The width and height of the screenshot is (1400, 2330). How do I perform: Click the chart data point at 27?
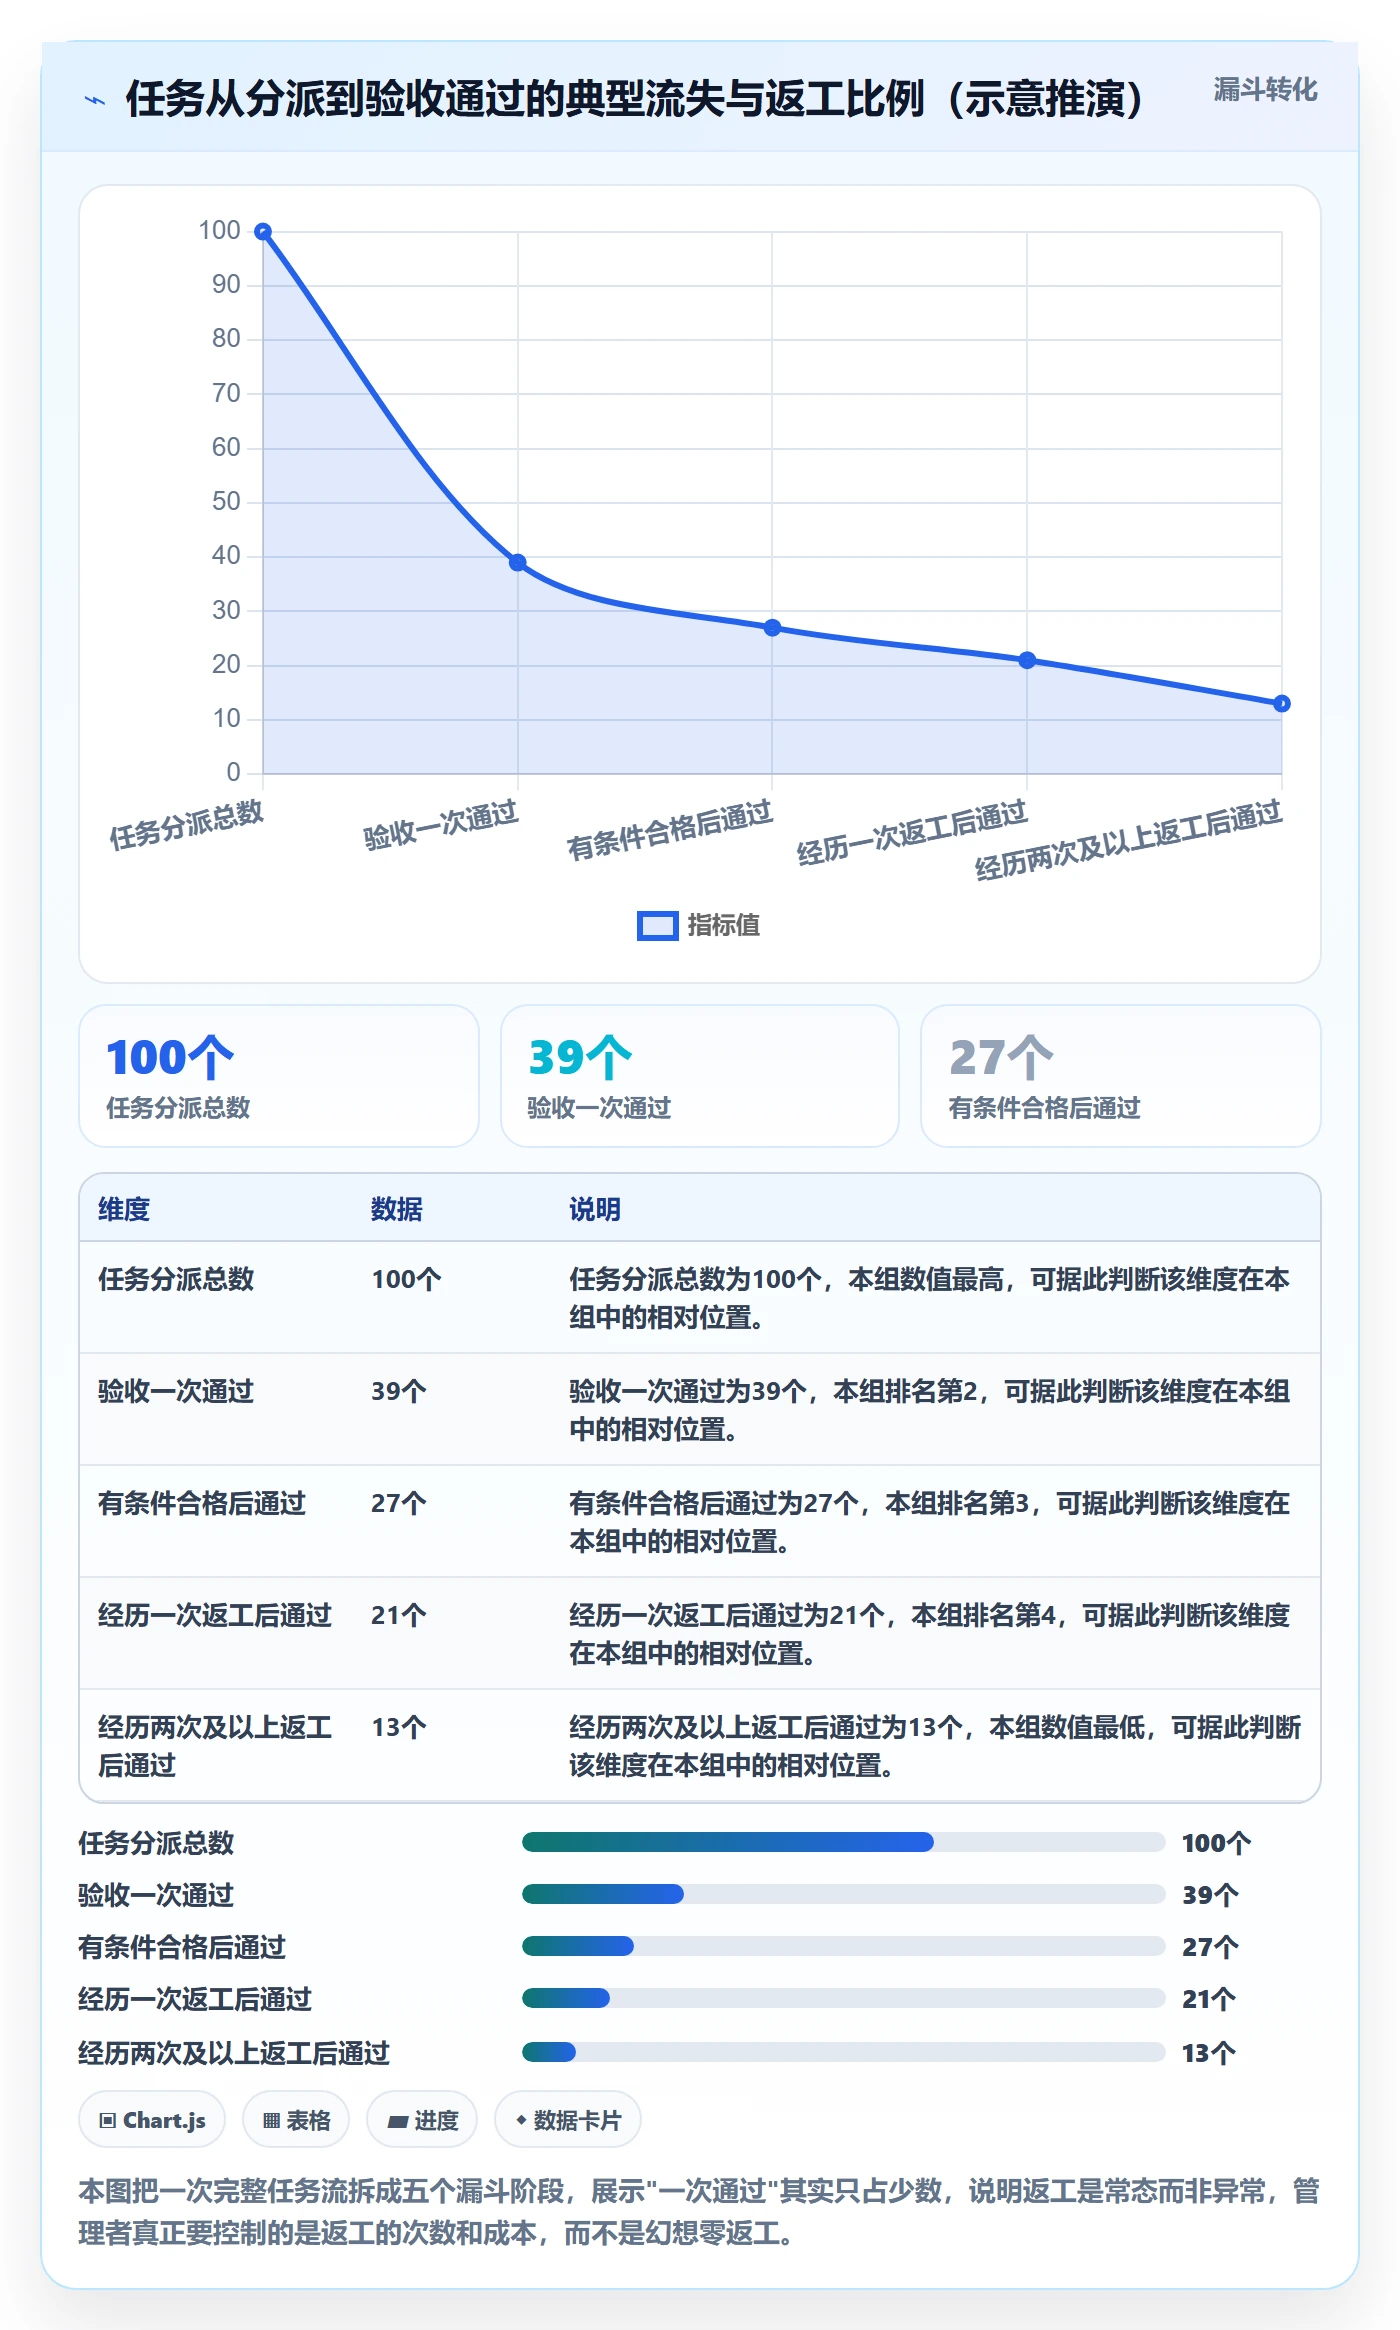[772, 628]
